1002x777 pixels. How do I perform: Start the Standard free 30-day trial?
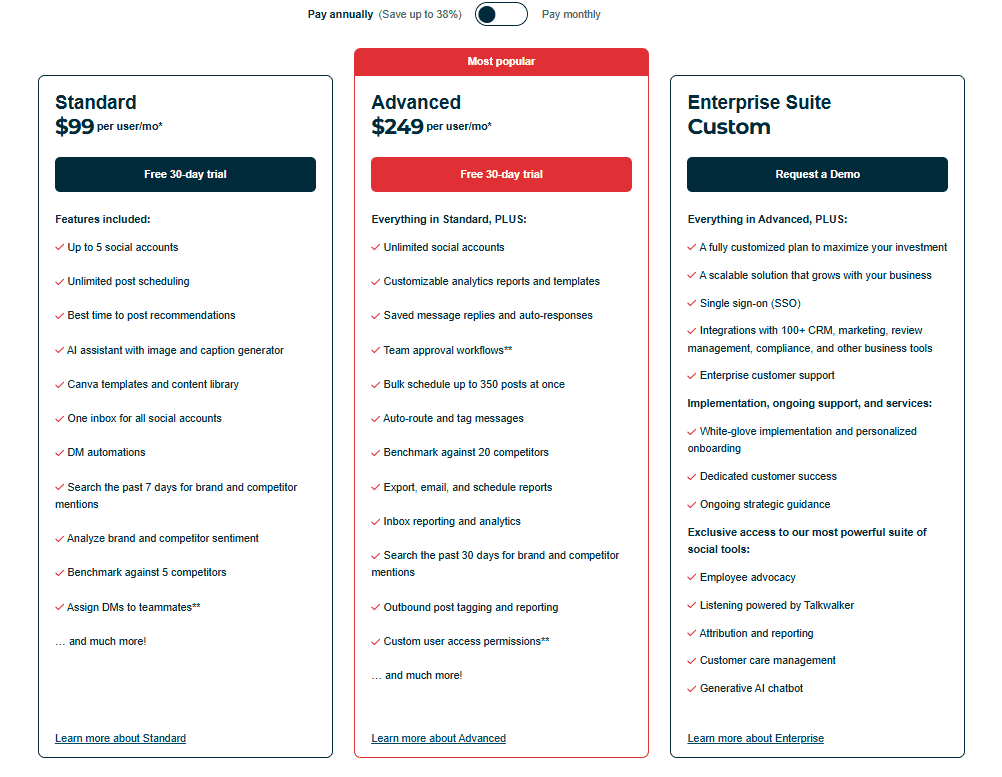185,174
